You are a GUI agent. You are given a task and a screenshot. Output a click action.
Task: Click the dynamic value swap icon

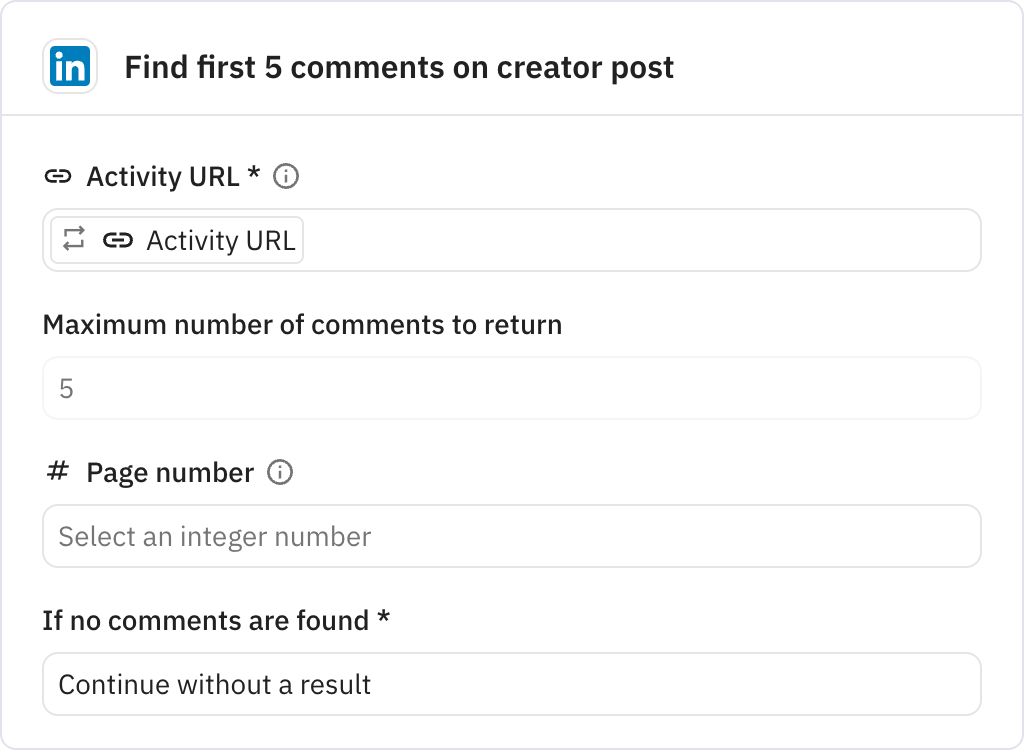coord(74,240)
